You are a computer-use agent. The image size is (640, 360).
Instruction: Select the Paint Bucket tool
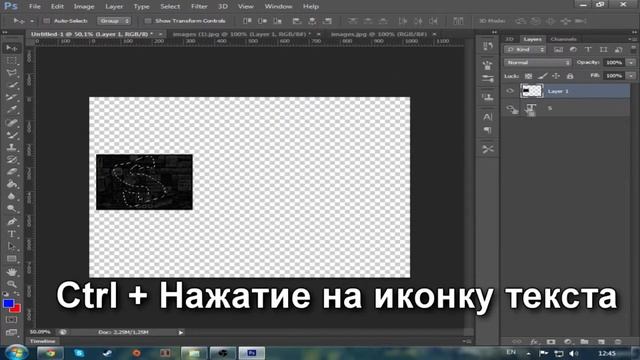point(12,184)
